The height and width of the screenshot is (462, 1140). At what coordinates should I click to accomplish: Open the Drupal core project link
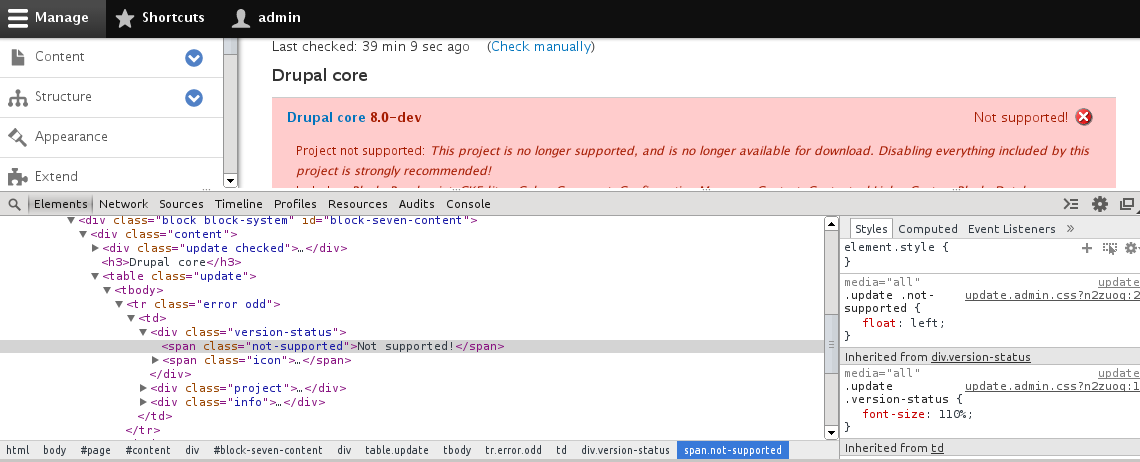pos(326,117)
